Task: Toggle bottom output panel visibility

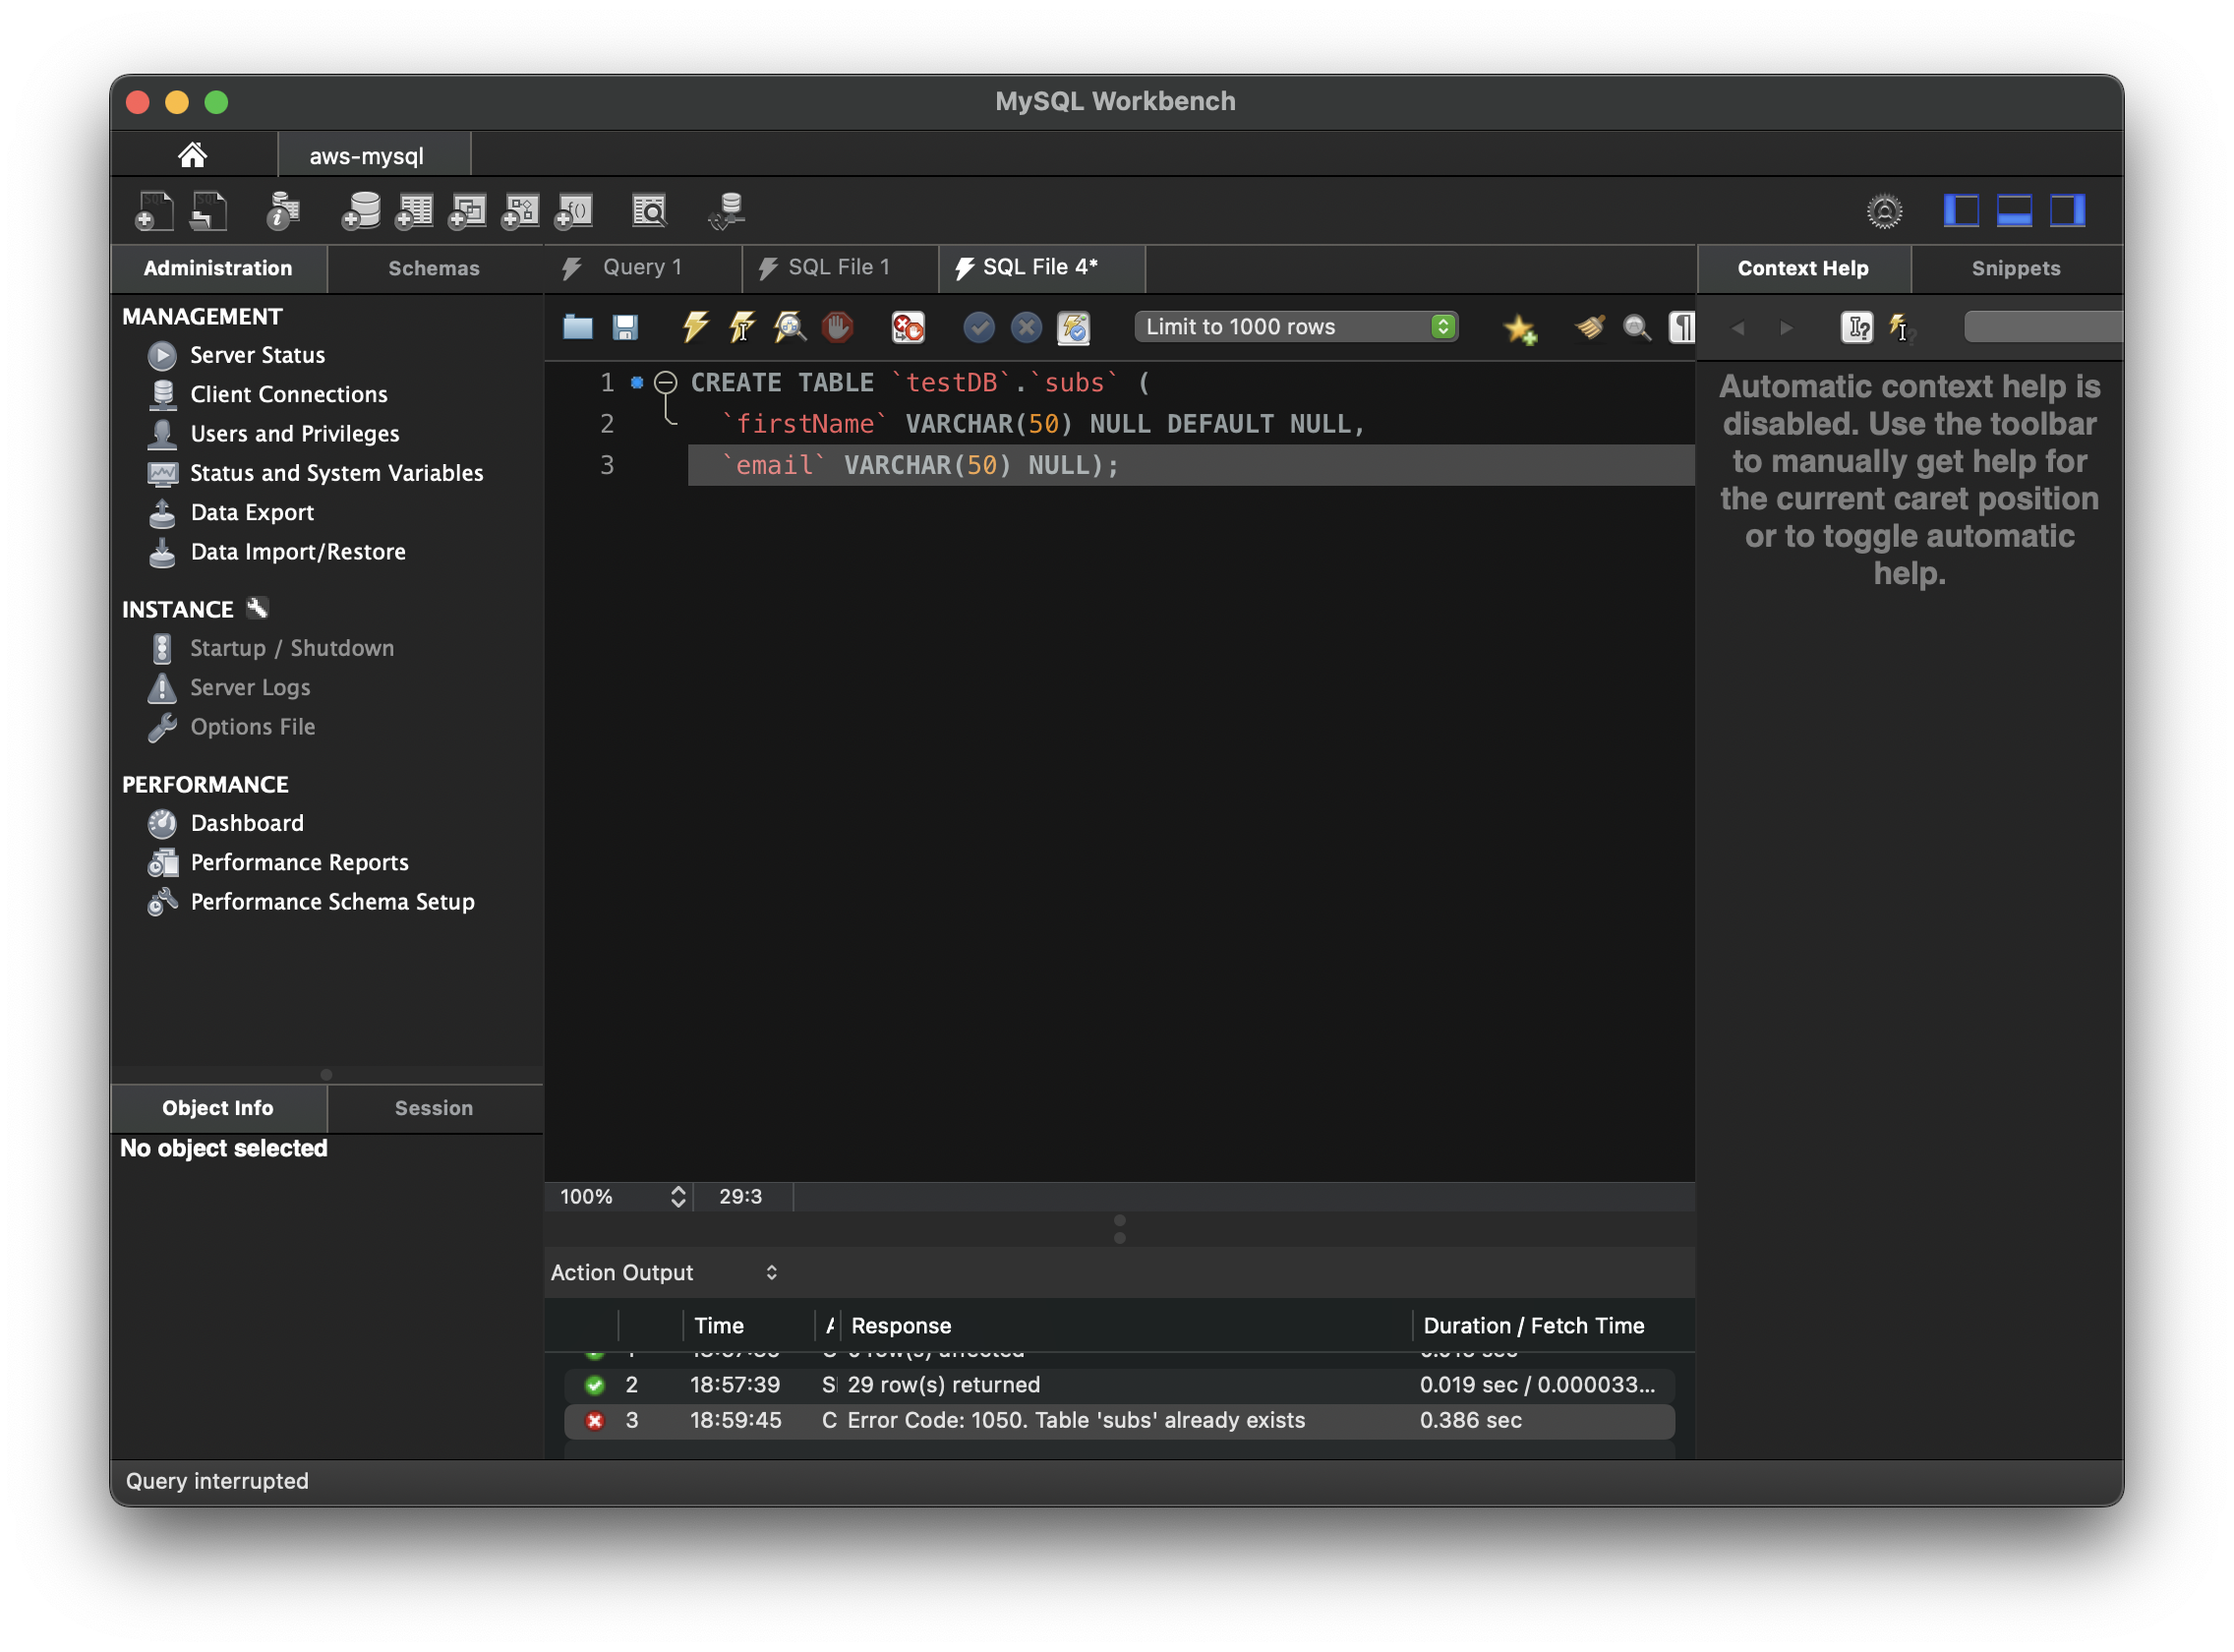Action: point(2014,211)
